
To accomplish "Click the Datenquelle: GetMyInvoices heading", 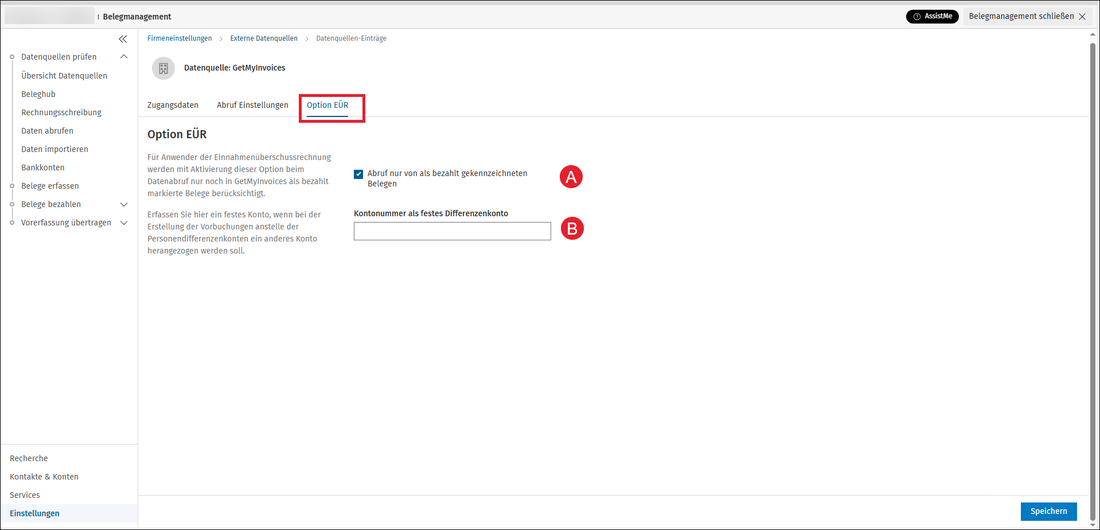I will pyautogui.click(x=234, y=68).
